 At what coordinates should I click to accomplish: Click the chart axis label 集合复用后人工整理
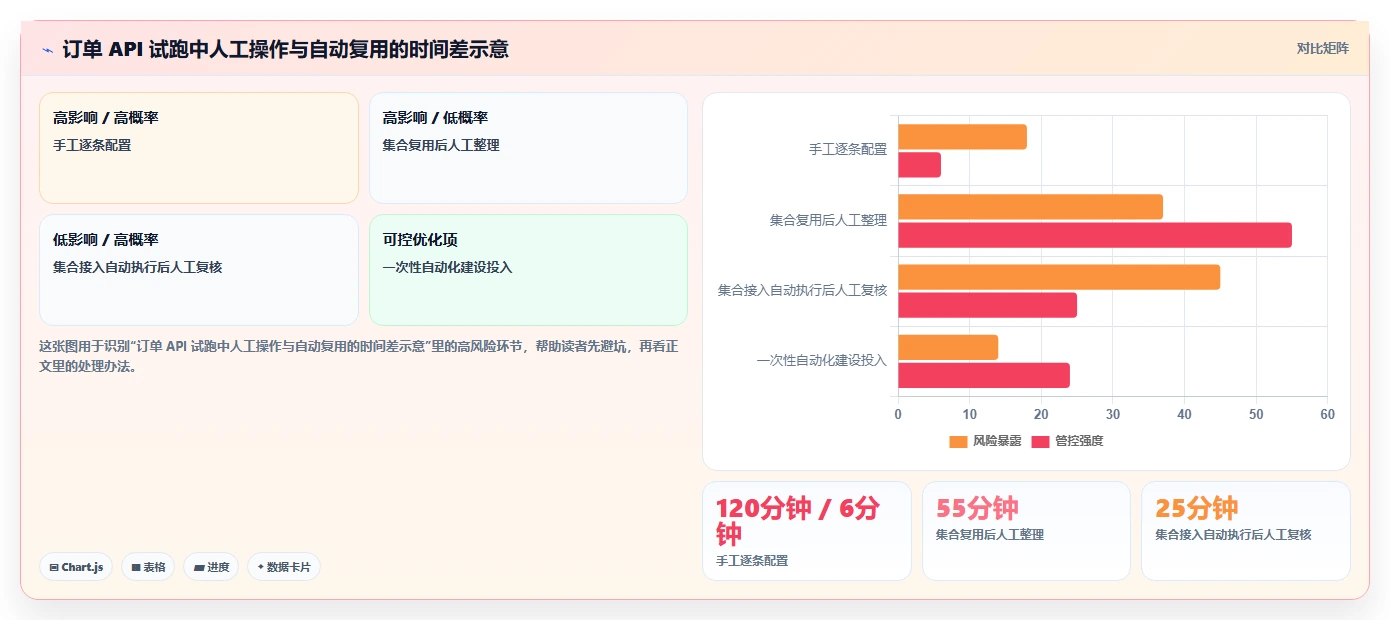coord(828,220)
